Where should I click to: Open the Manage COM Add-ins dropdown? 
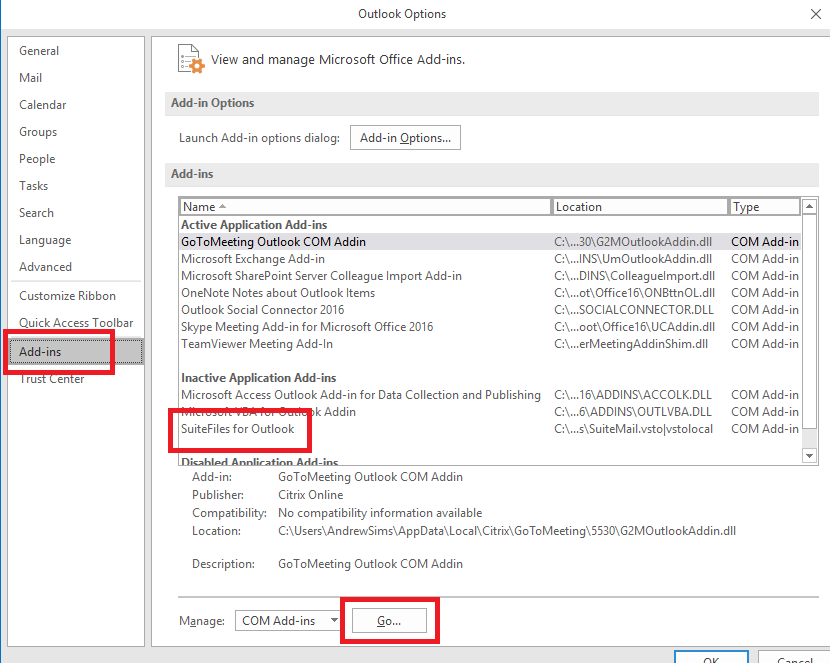pyautogui.click(x=287, y=620)
